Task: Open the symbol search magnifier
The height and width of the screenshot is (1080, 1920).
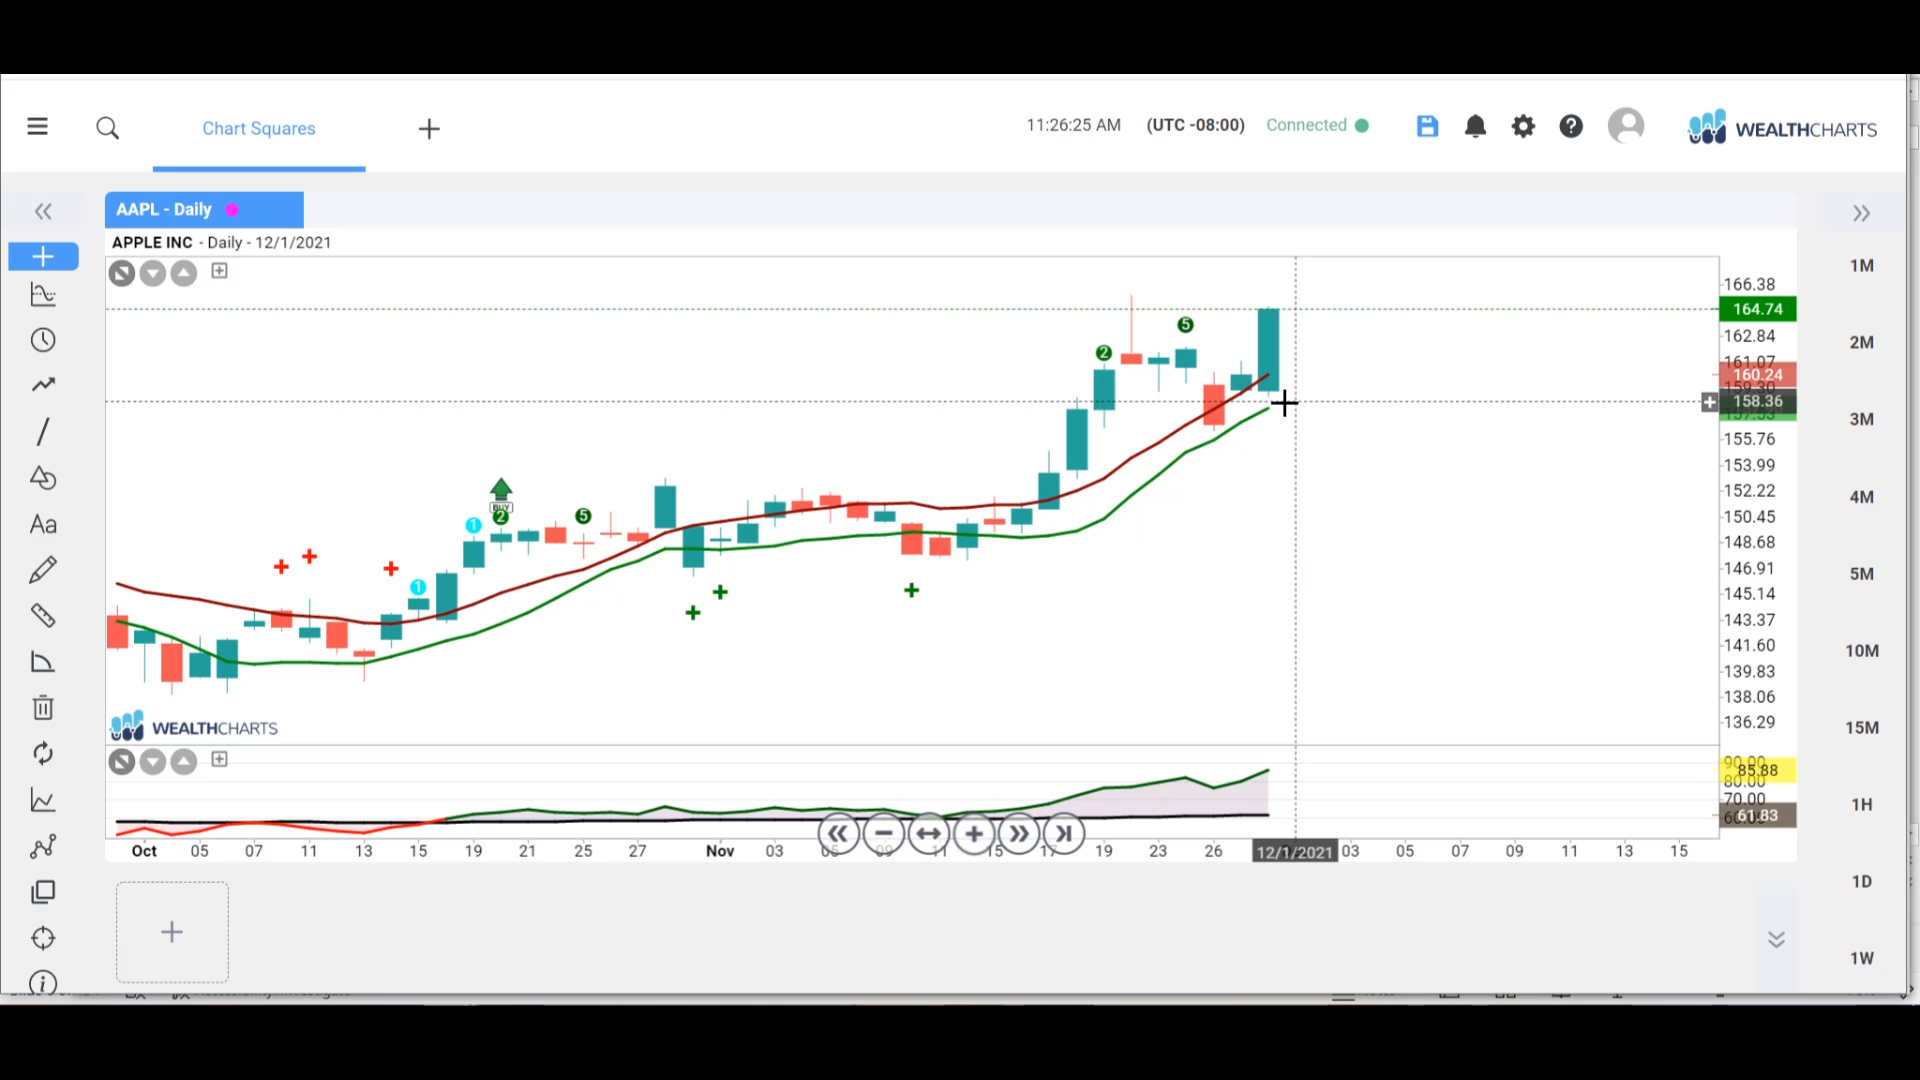Action: (108, 128)
